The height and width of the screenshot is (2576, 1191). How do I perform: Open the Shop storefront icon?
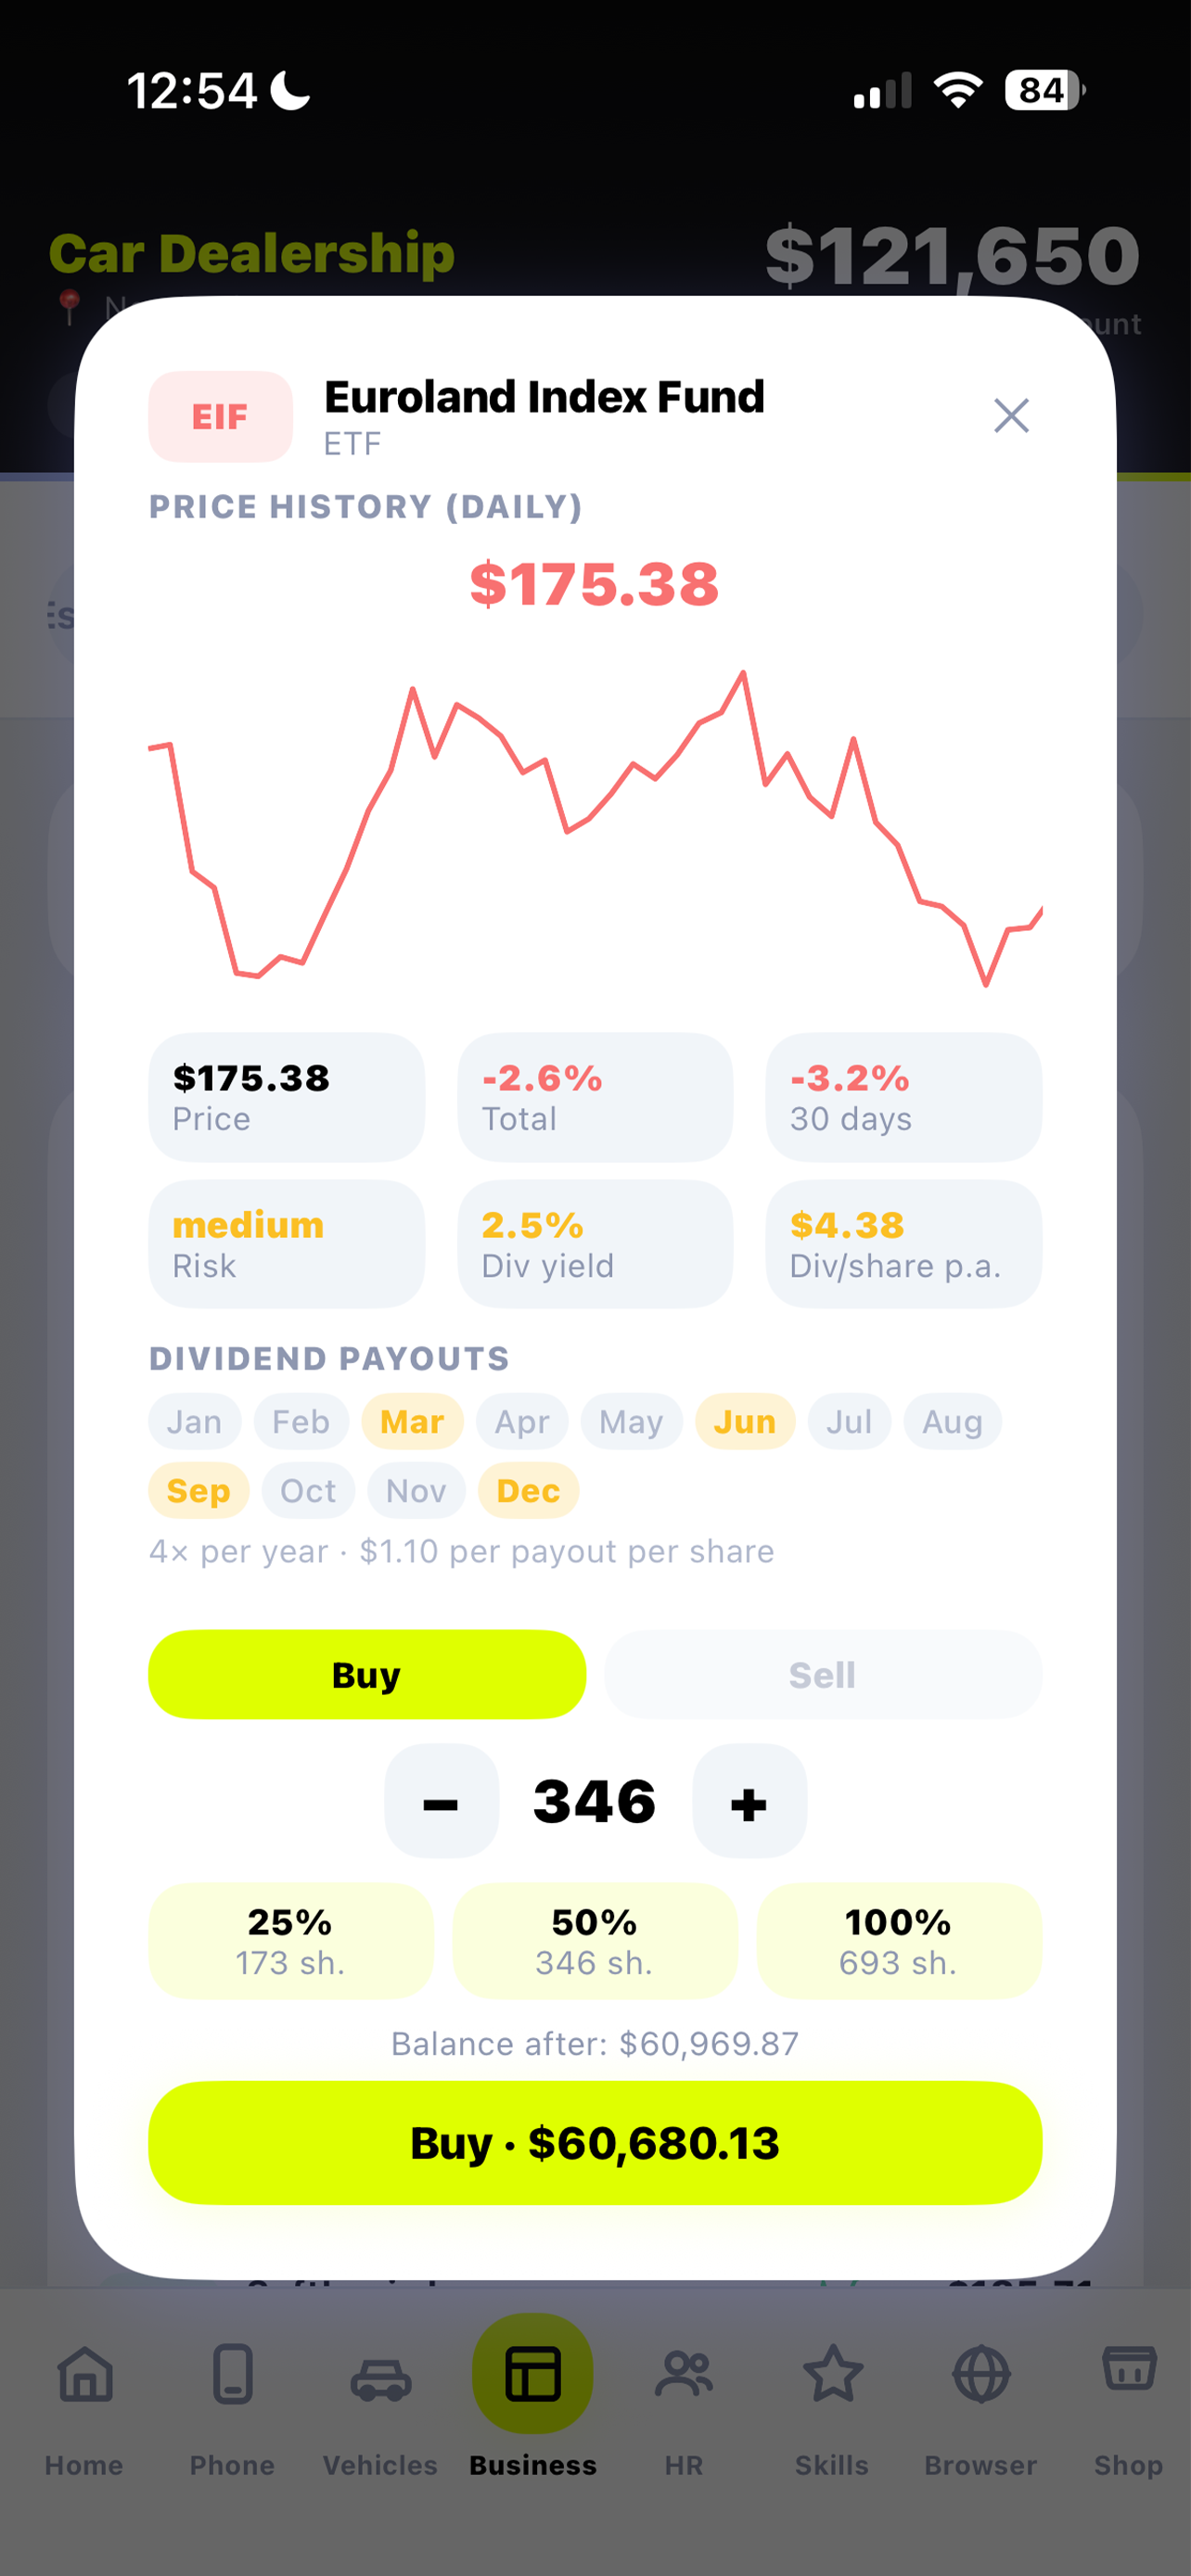coord(1129,2370)
